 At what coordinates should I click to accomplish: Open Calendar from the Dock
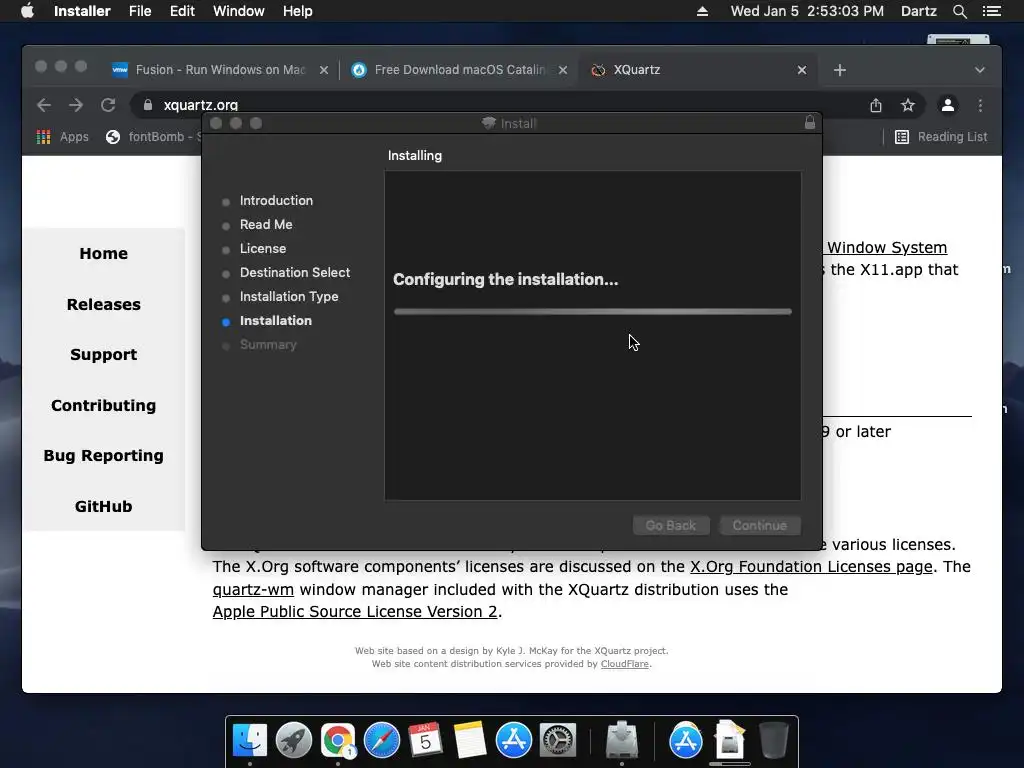(425, 740)
